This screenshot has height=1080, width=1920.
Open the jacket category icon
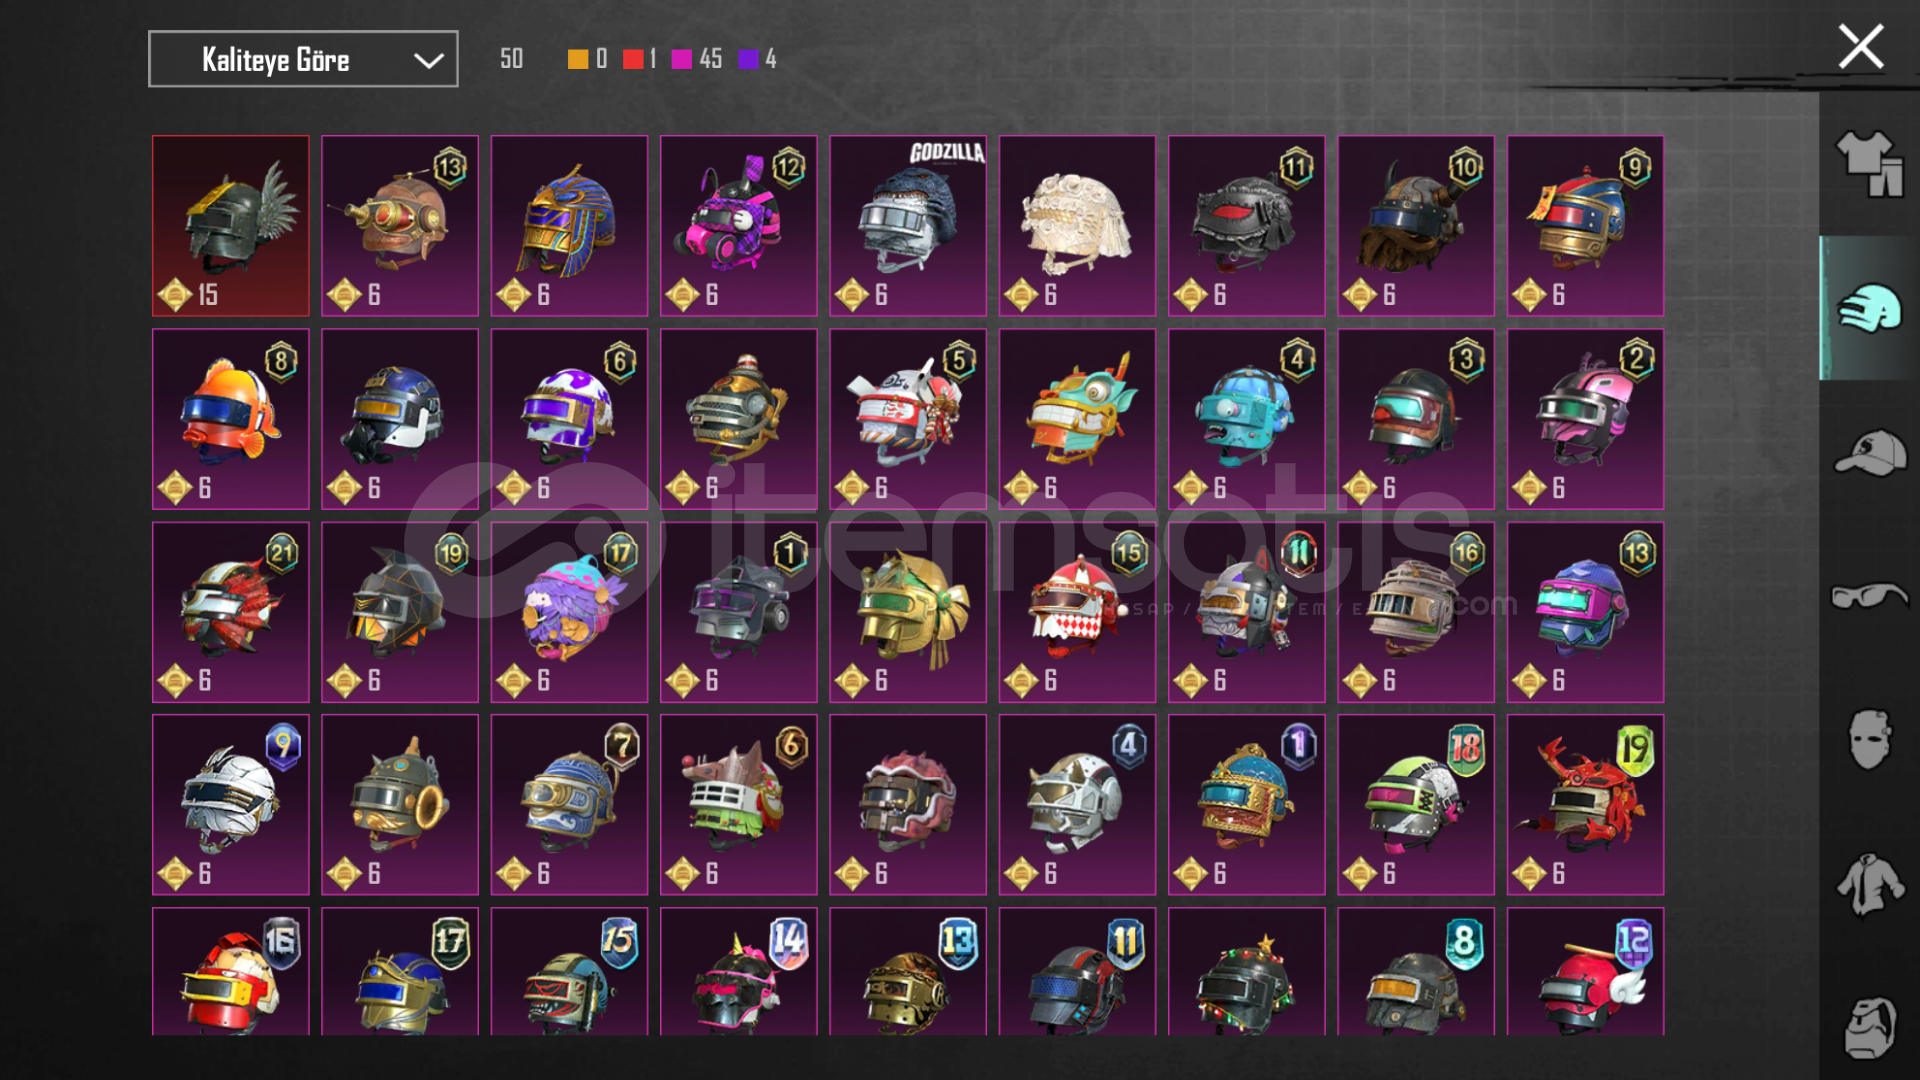(x=1869, y=884)
